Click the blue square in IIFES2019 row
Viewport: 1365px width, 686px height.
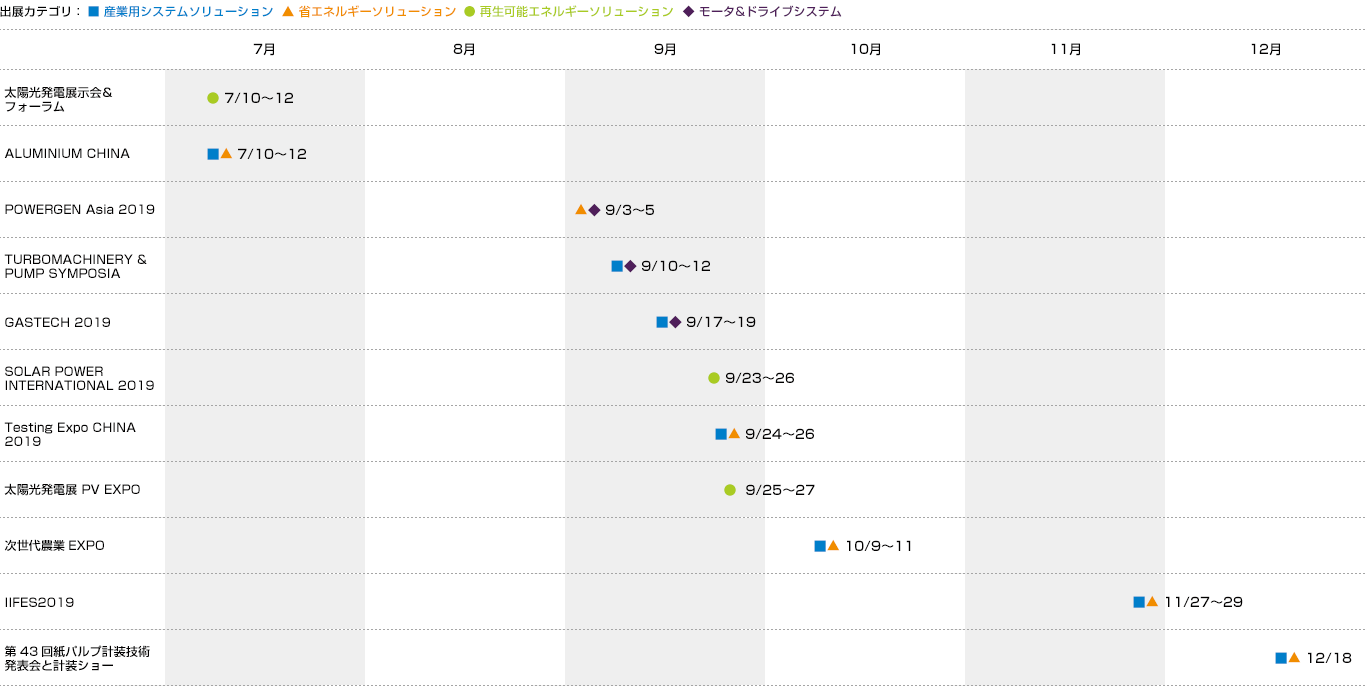1139,602
